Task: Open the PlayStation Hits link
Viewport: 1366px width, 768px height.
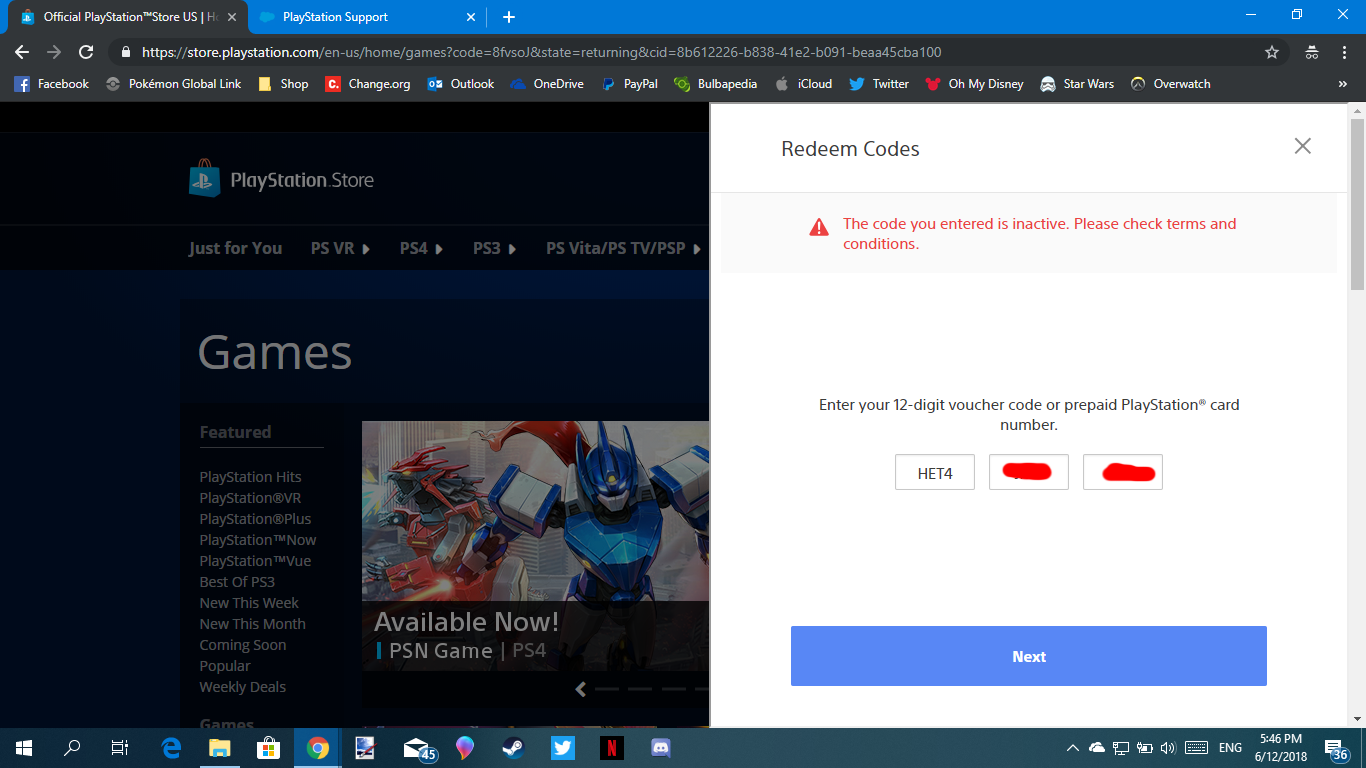Action: tap(250, 477)
